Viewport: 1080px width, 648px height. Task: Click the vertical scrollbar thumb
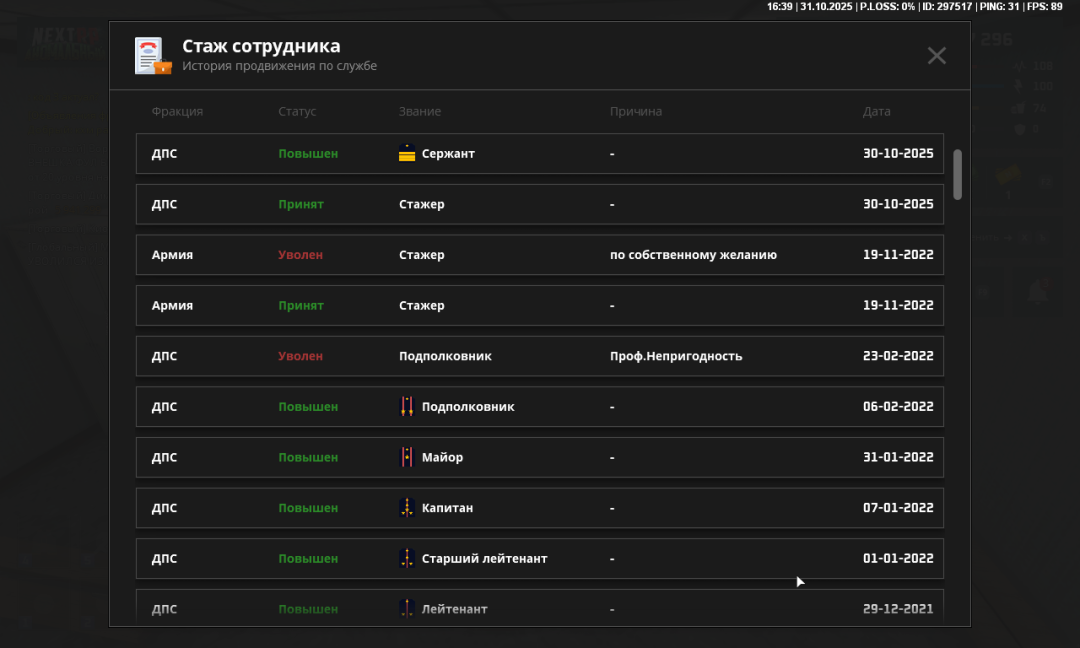(957, 174)
